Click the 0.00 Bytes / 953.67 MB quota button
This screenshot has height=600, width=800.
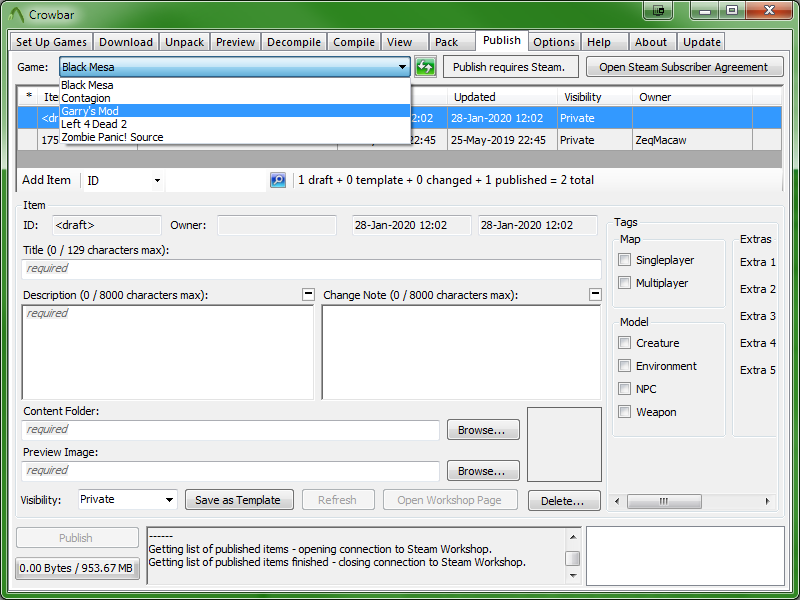tap(78, 568)
